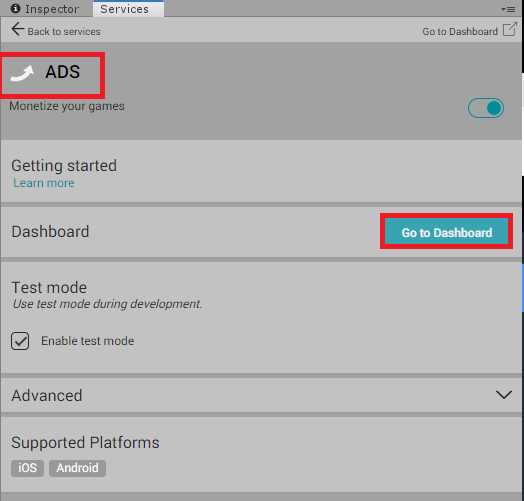Click the Ads arrow logo icon
The width and height of the screenshot is (524, 501).
22,73
